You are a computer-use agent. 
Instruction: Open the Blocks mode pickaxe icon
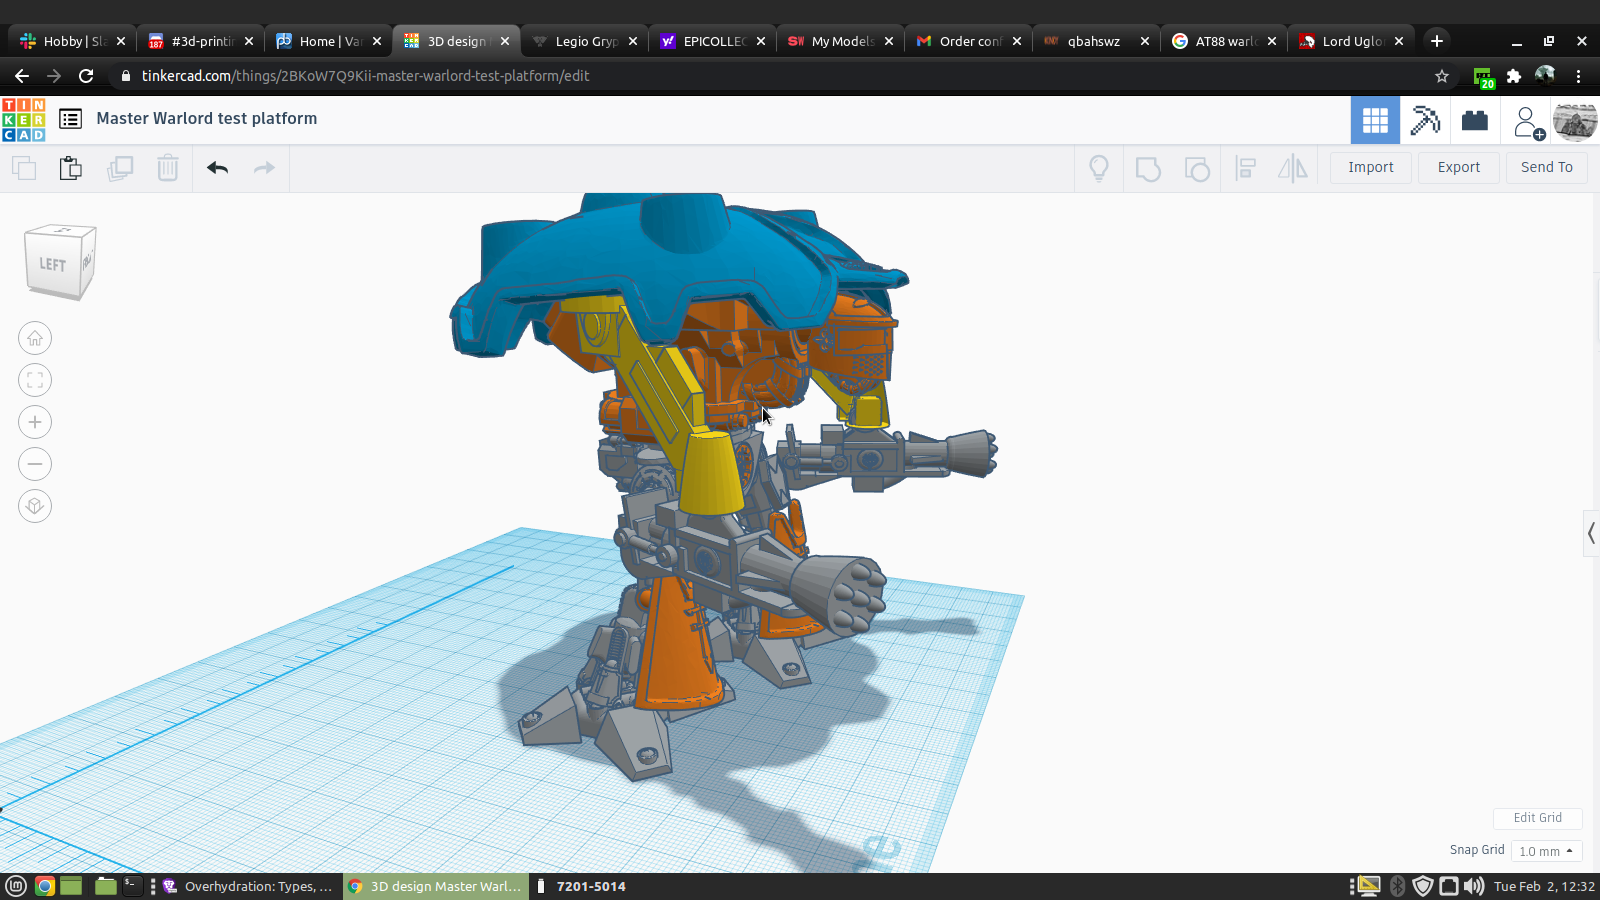1425,121
